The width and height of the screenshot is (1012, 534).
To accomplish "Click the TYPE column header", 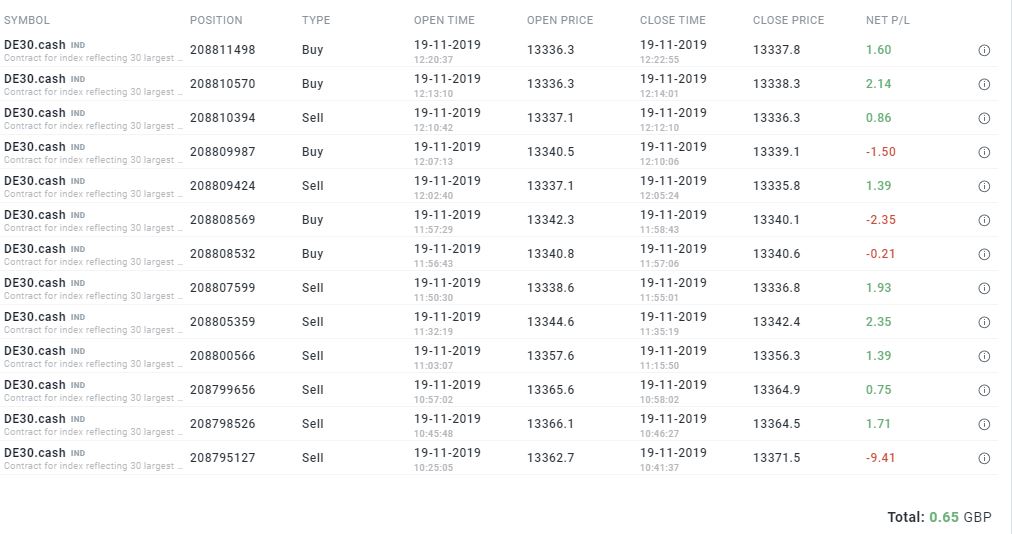I will (316, 21).
